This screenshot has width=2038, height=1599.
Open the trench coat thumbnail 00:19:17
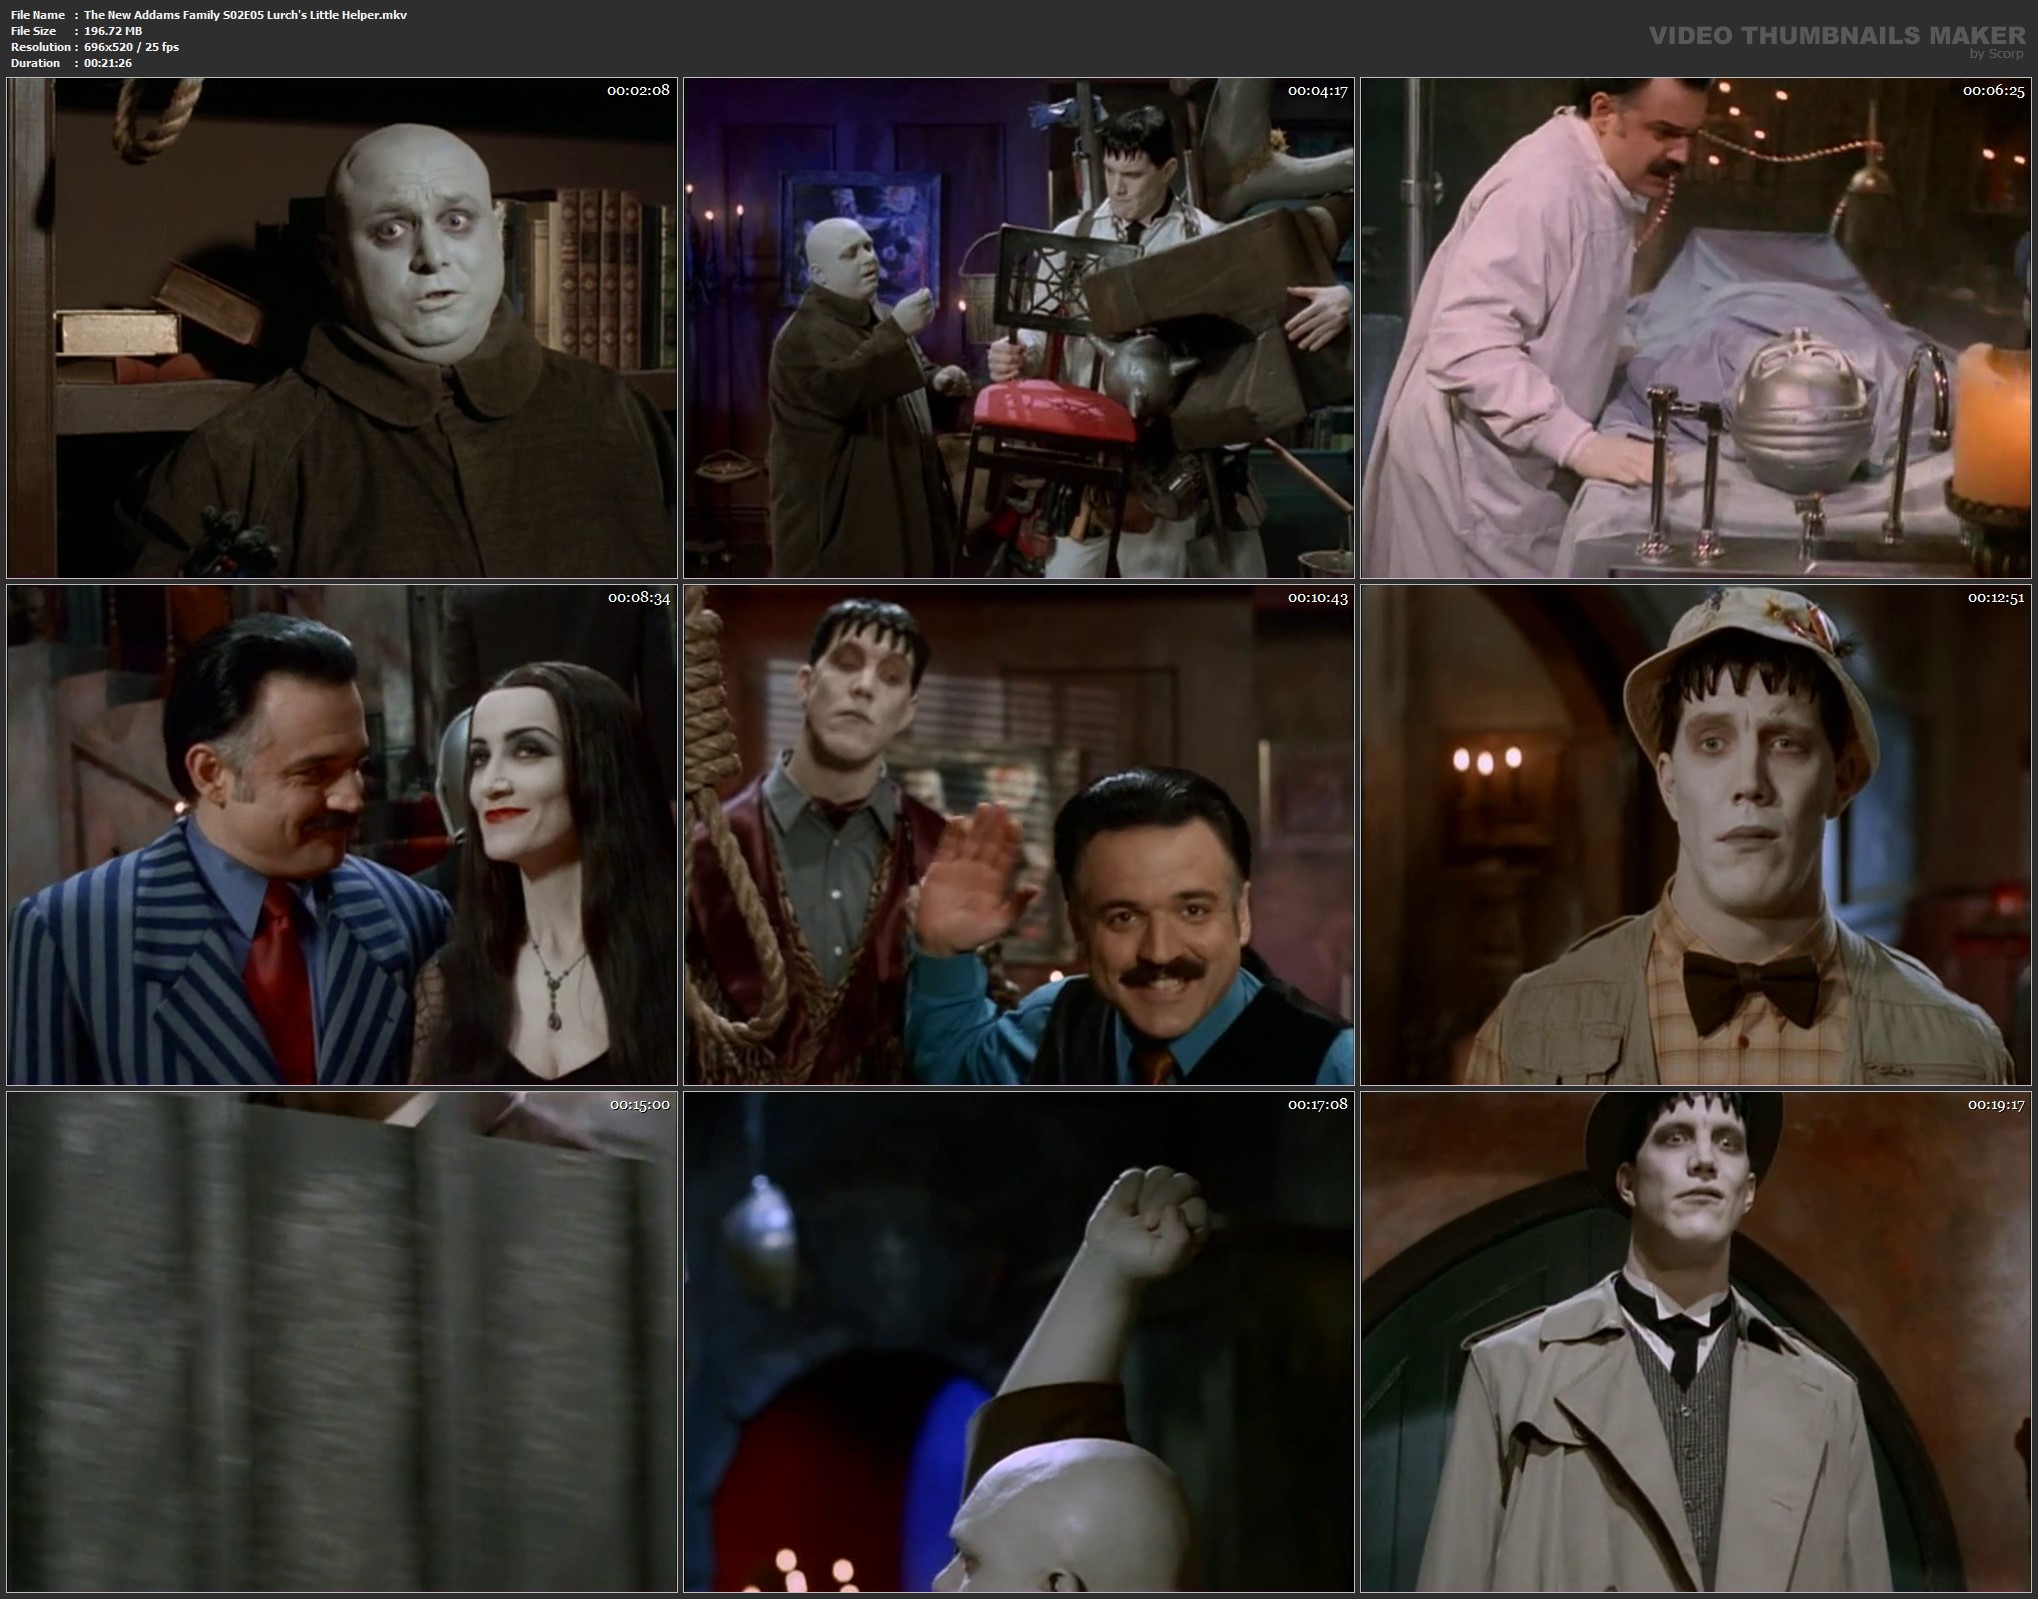[1695, 1342]
